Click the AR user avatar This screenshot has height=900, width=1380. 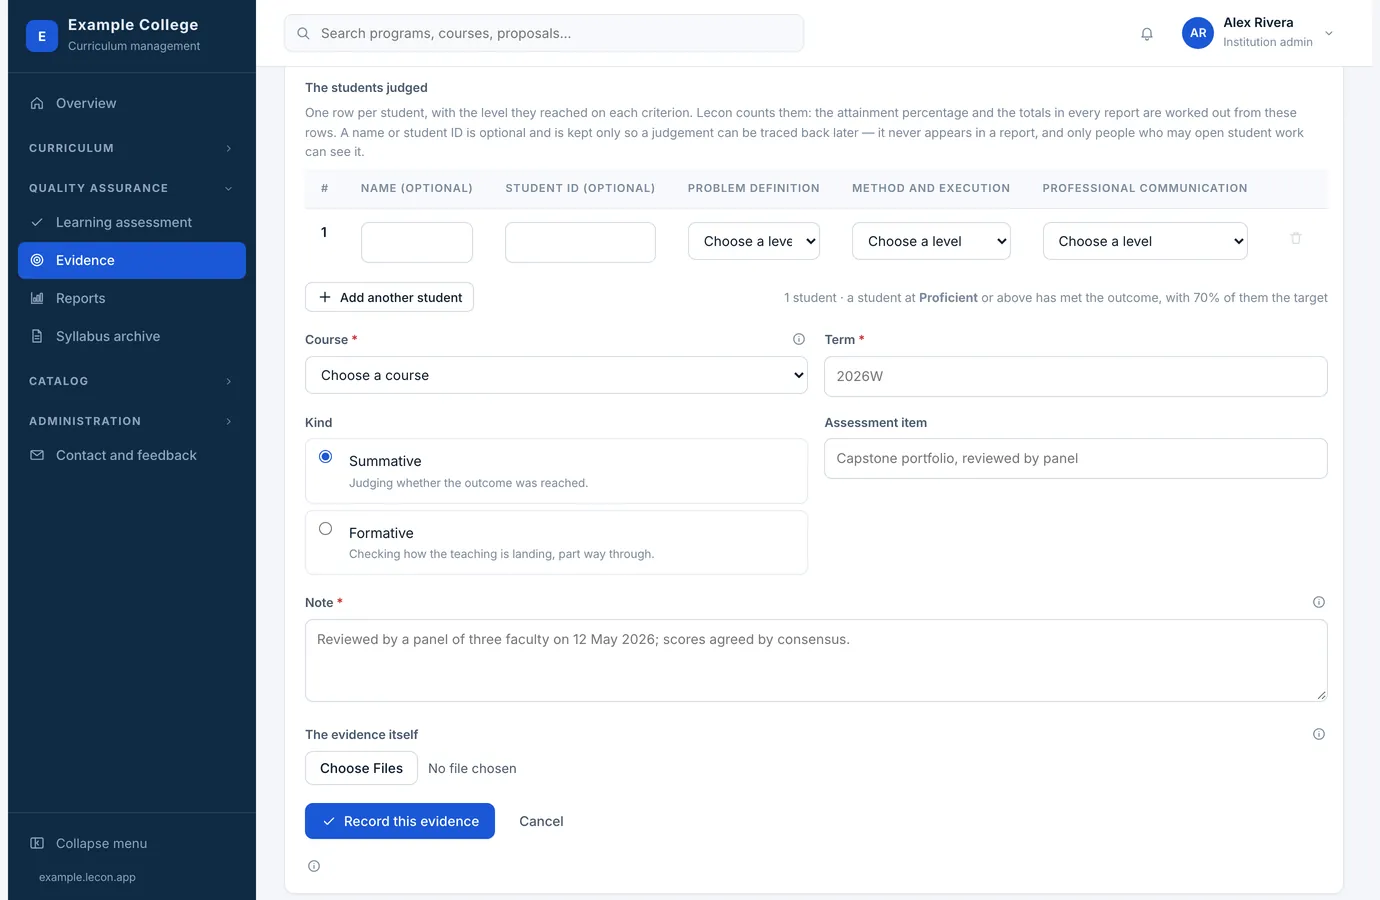[x=1198, y=33]
